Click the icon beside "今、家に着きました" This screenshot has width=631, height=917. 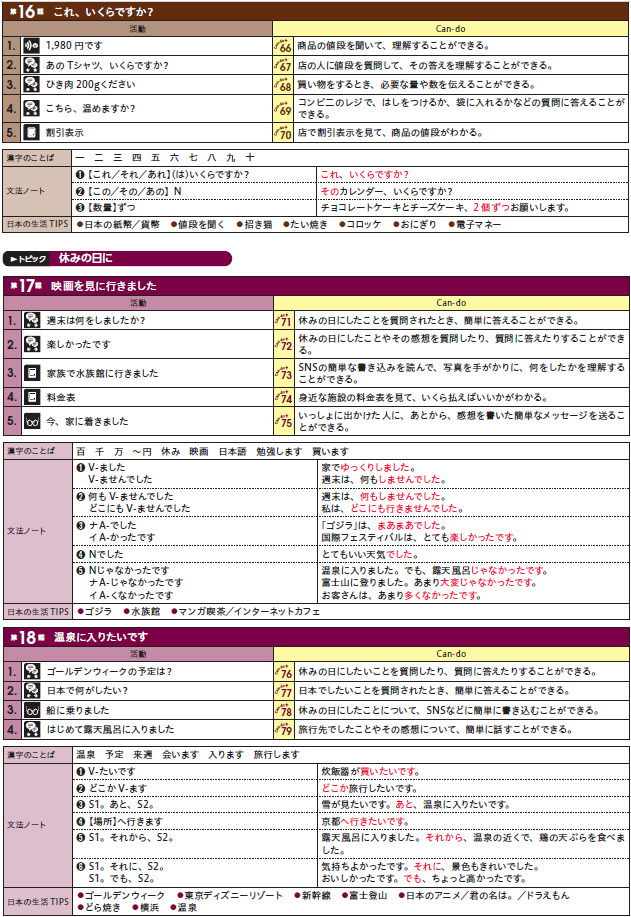[x=31, y=421]
